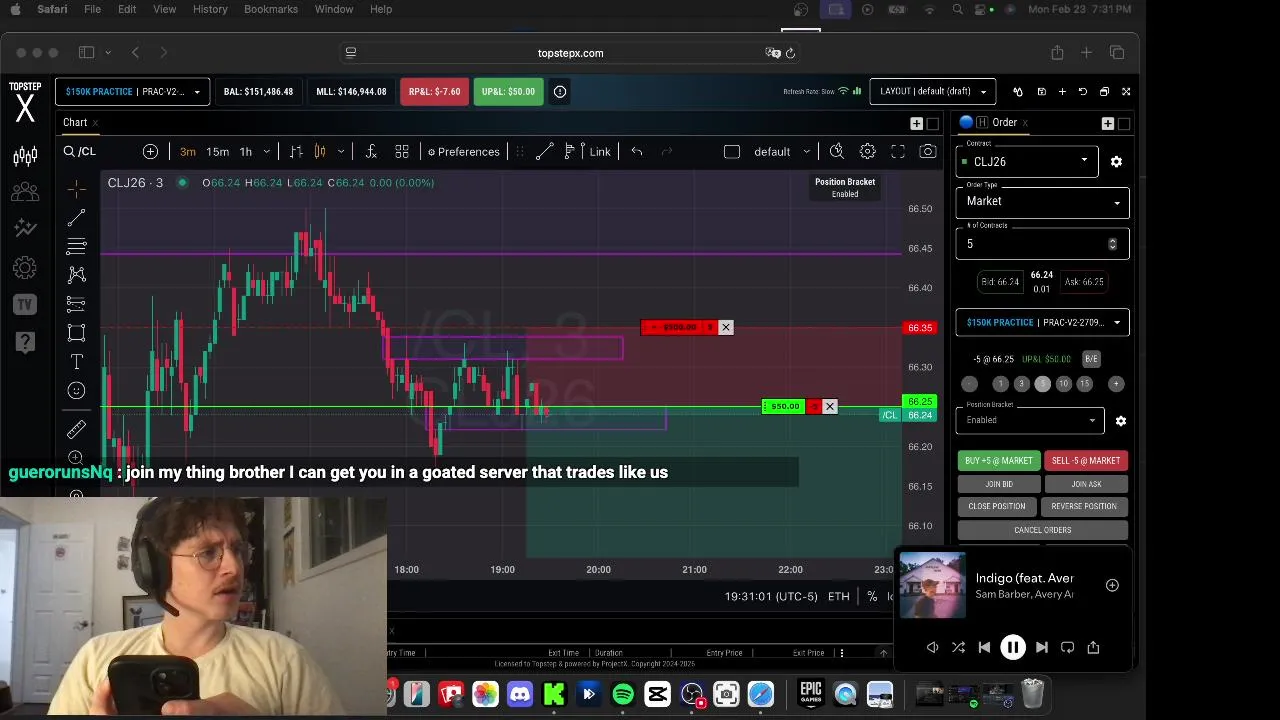Open the Order contract settings gear
1280x720 pixels.
click(x=1116, y=161)
